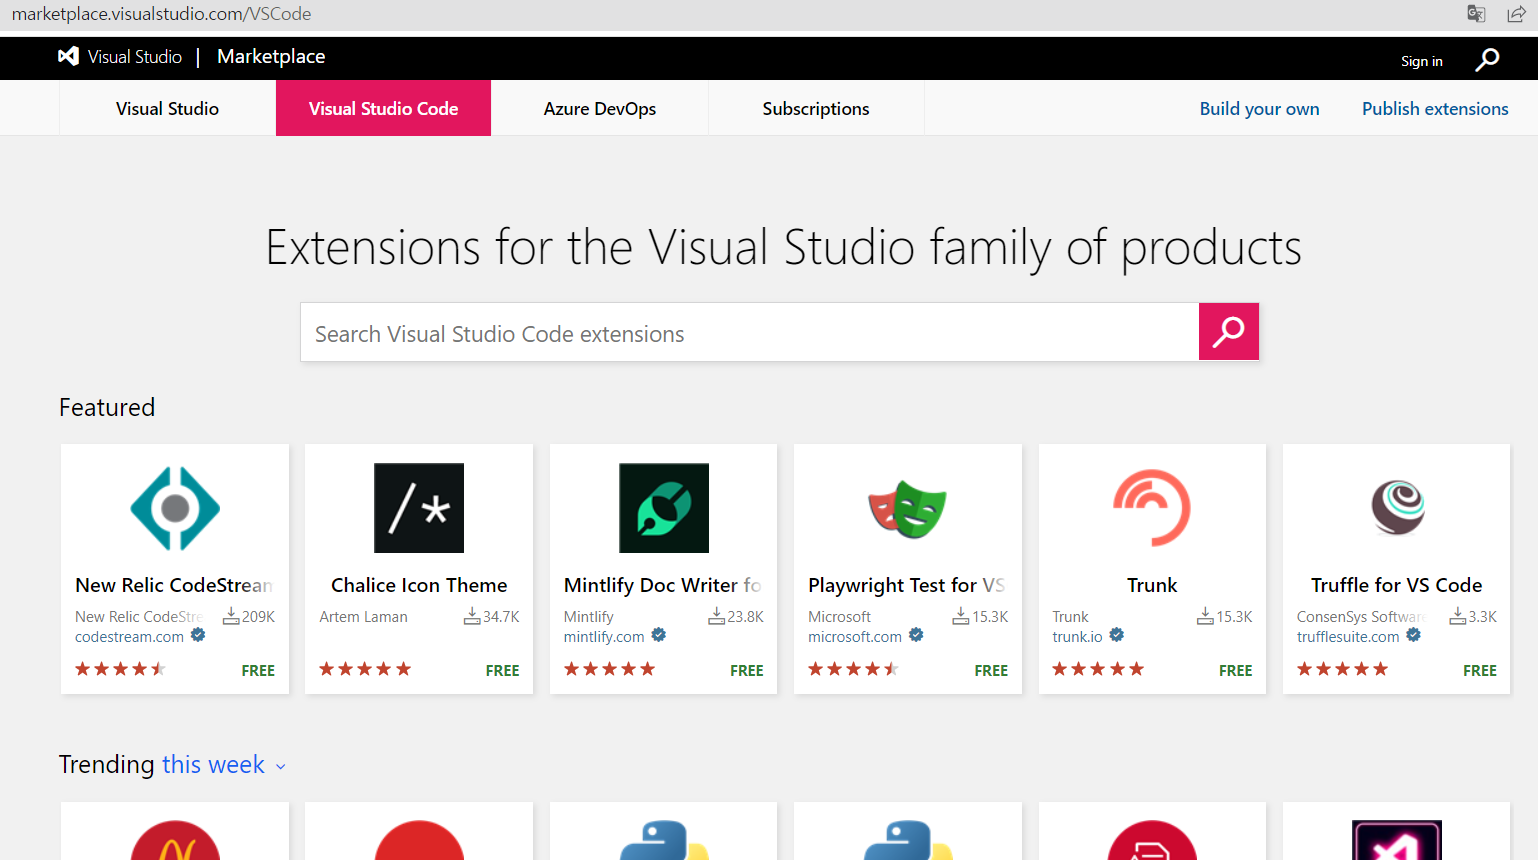1538x860 pixels.
Task: Click Artem Laman publisher name
Action: 363,617
